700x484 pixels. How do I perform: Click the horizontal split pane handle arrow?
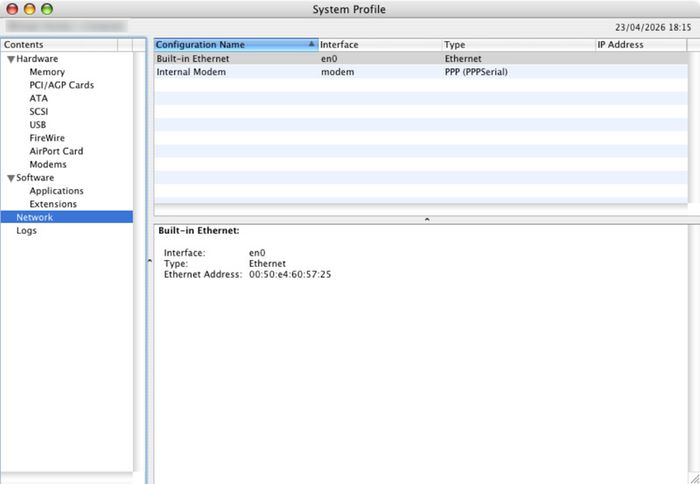[x=427, y=219]
